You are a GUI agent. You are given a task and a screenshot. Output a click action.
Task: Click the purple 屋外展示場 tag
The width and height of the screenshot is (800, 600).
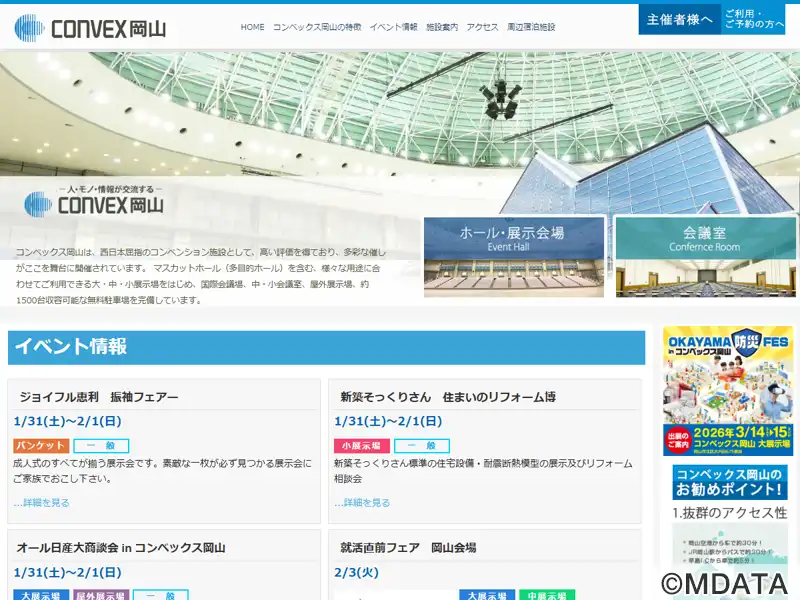point(101,595)
